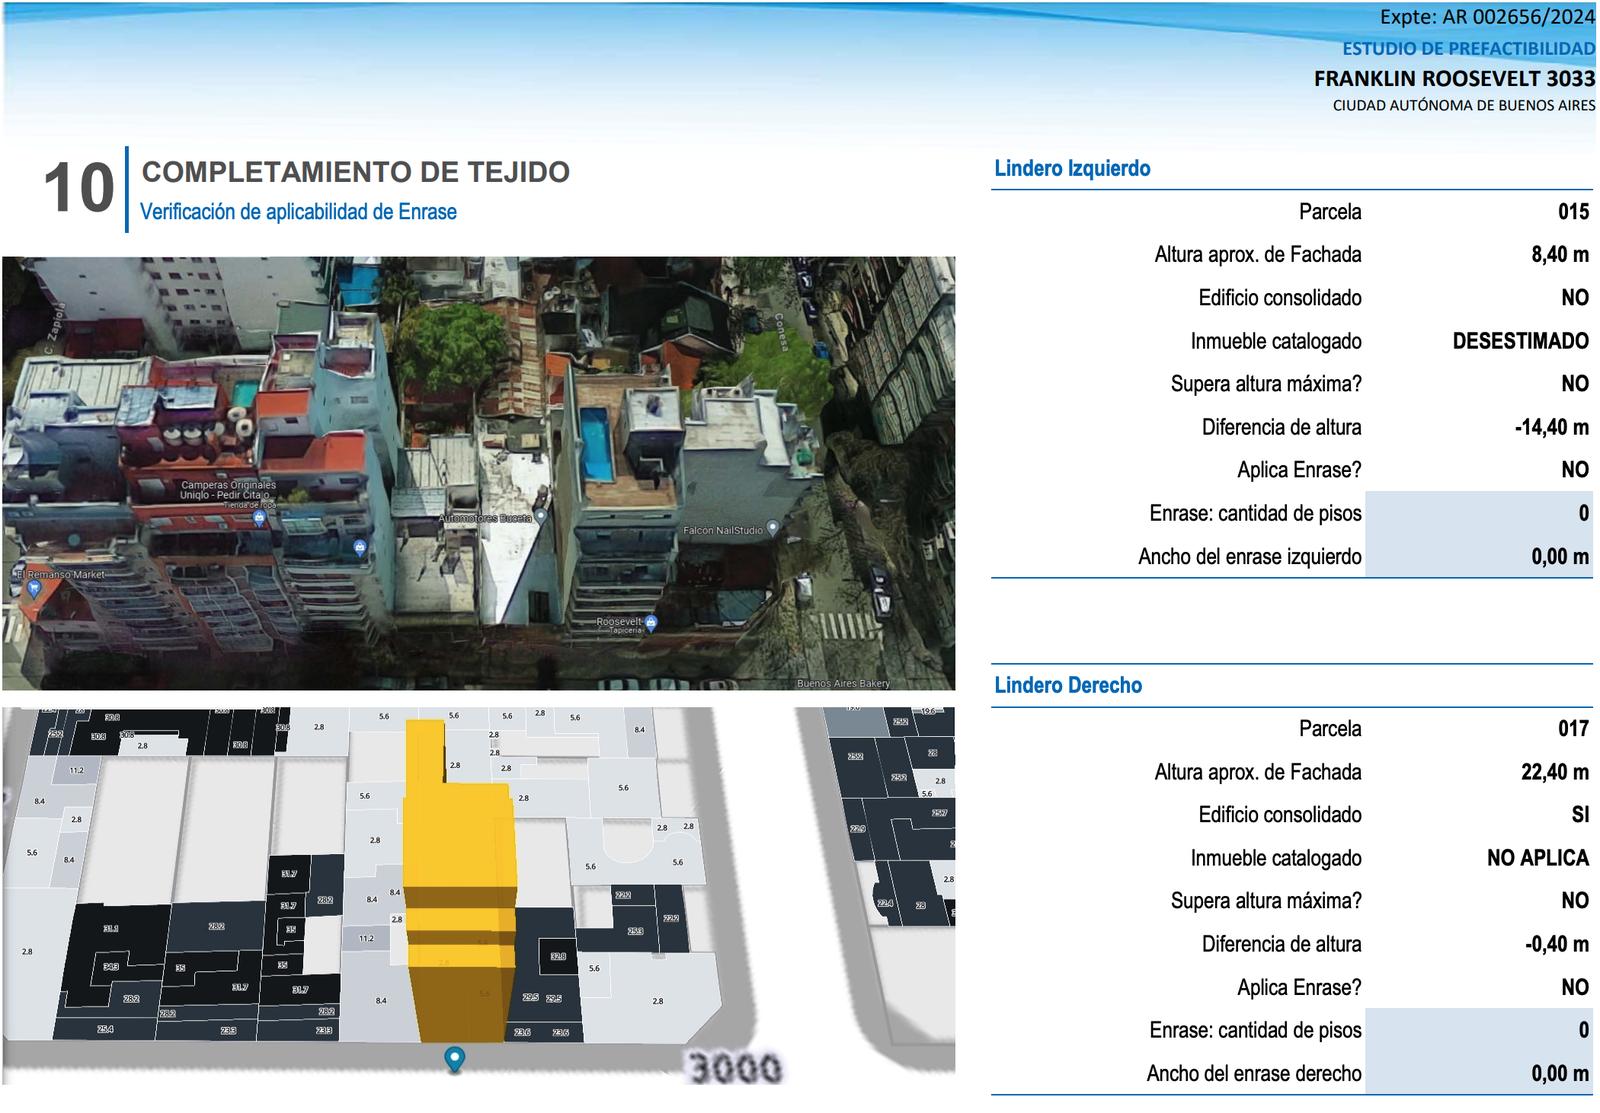Click 'Supera altura máxima?' label under Lindero Derecho
The height and width of the screenshot is (1113, 1600).
pyautogui.click(x=1266, y=901)
